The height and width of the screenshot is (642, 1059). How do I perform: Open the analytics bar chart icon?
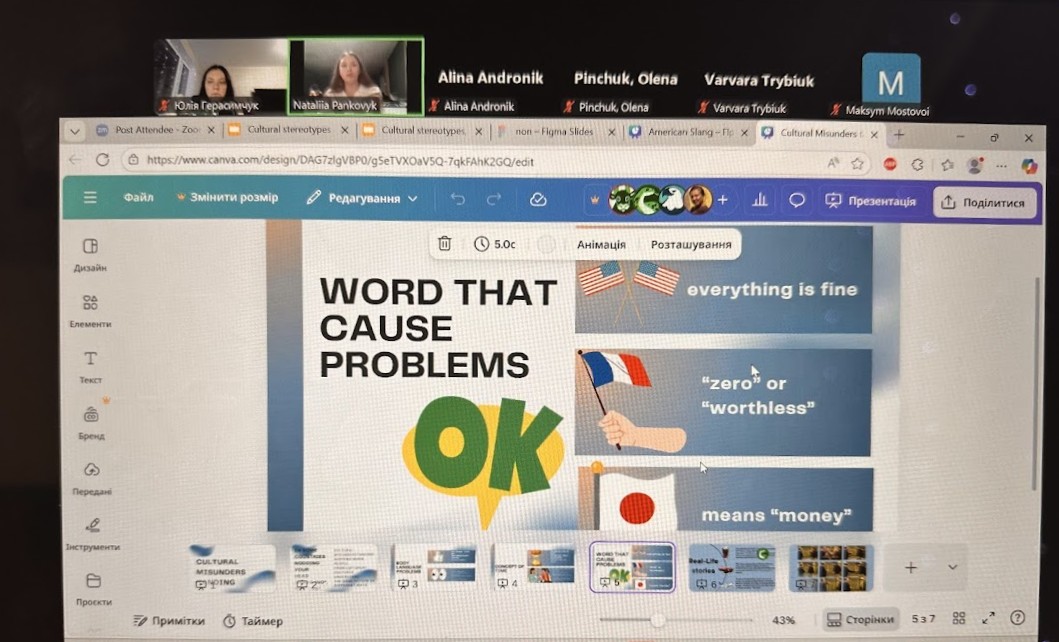[x=760, y=200]
